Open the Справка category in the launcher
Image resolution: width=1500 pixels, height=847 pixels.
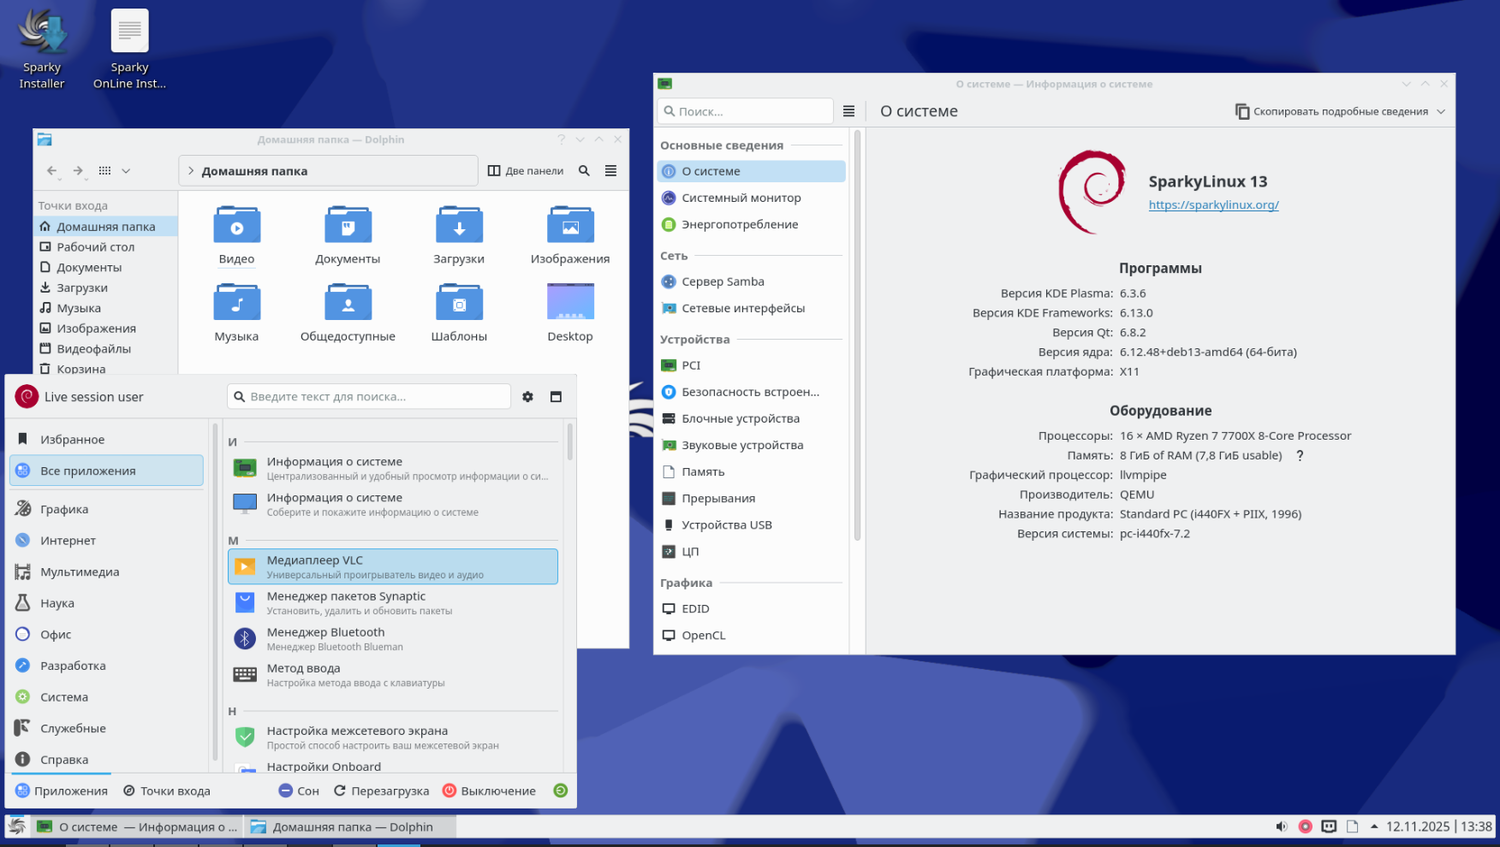tap(106, 759)
